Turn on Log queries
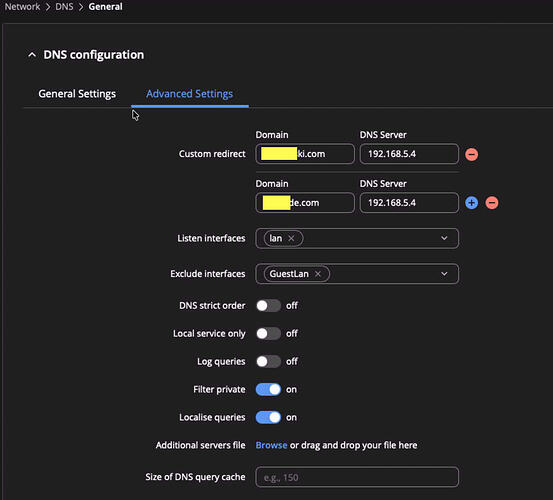Viewport: 553px width, 500px height. click(268, 361)
